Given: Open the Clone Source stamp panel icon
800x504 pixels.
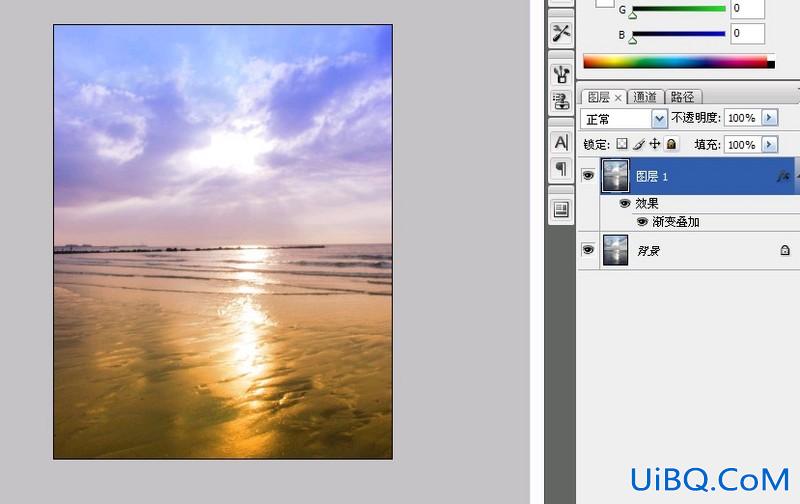Looking at the screenshot, I should [561, 102].
